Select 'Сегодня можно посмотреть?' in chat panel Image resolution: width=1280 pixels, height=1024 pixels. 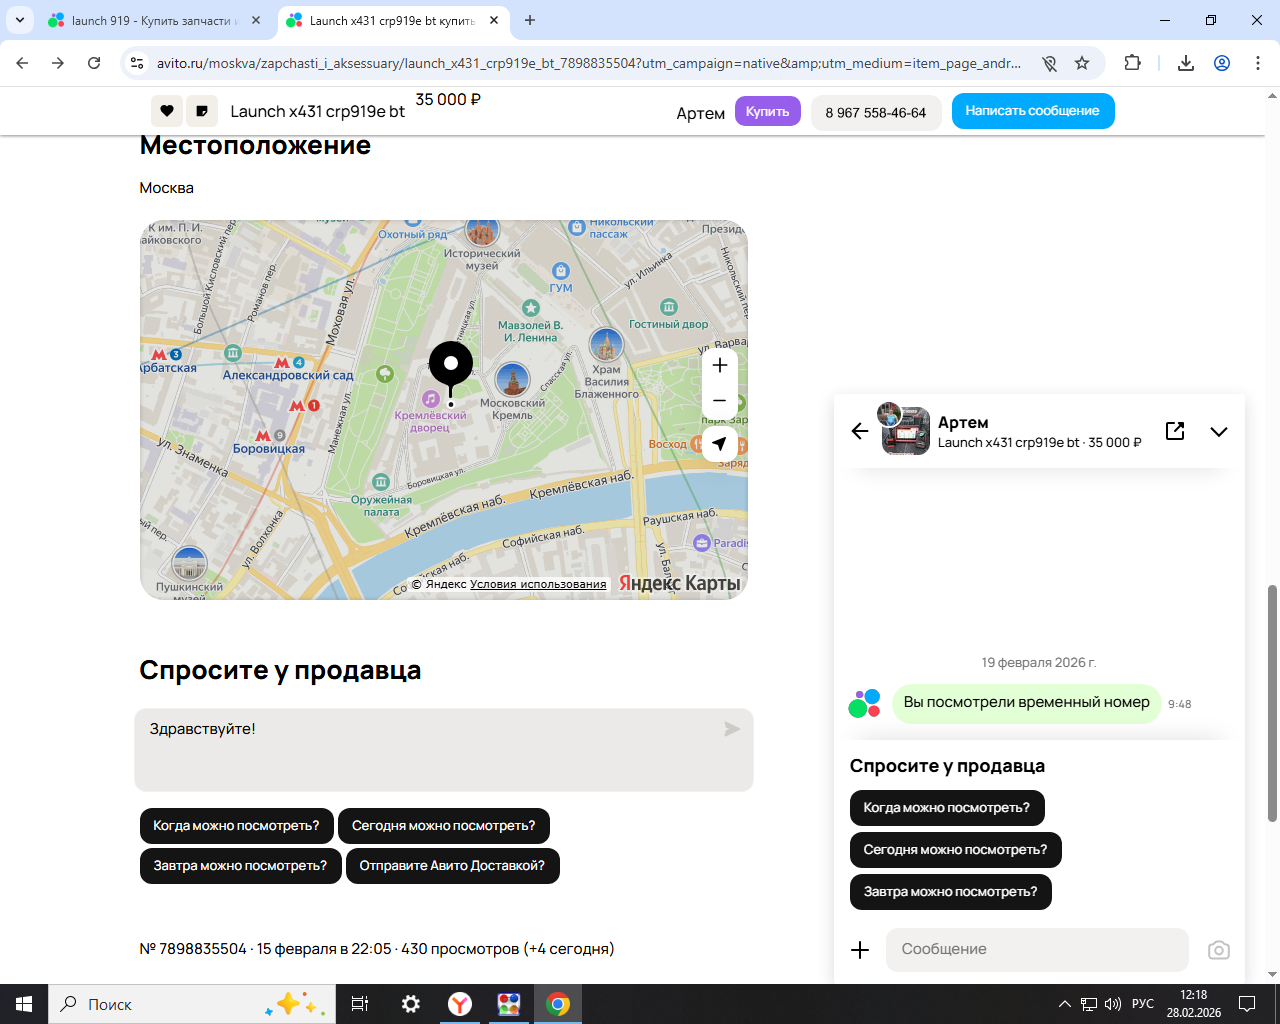(x=956, y=850)
